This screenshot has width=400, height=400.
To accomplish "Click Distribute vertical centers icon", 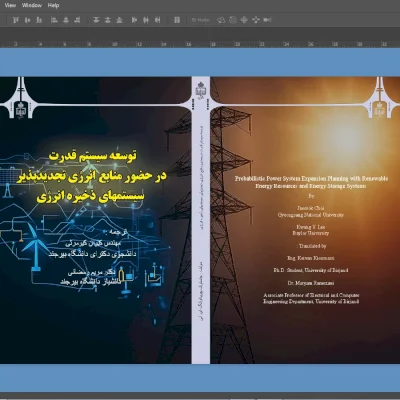I will (x=107, y=20).
